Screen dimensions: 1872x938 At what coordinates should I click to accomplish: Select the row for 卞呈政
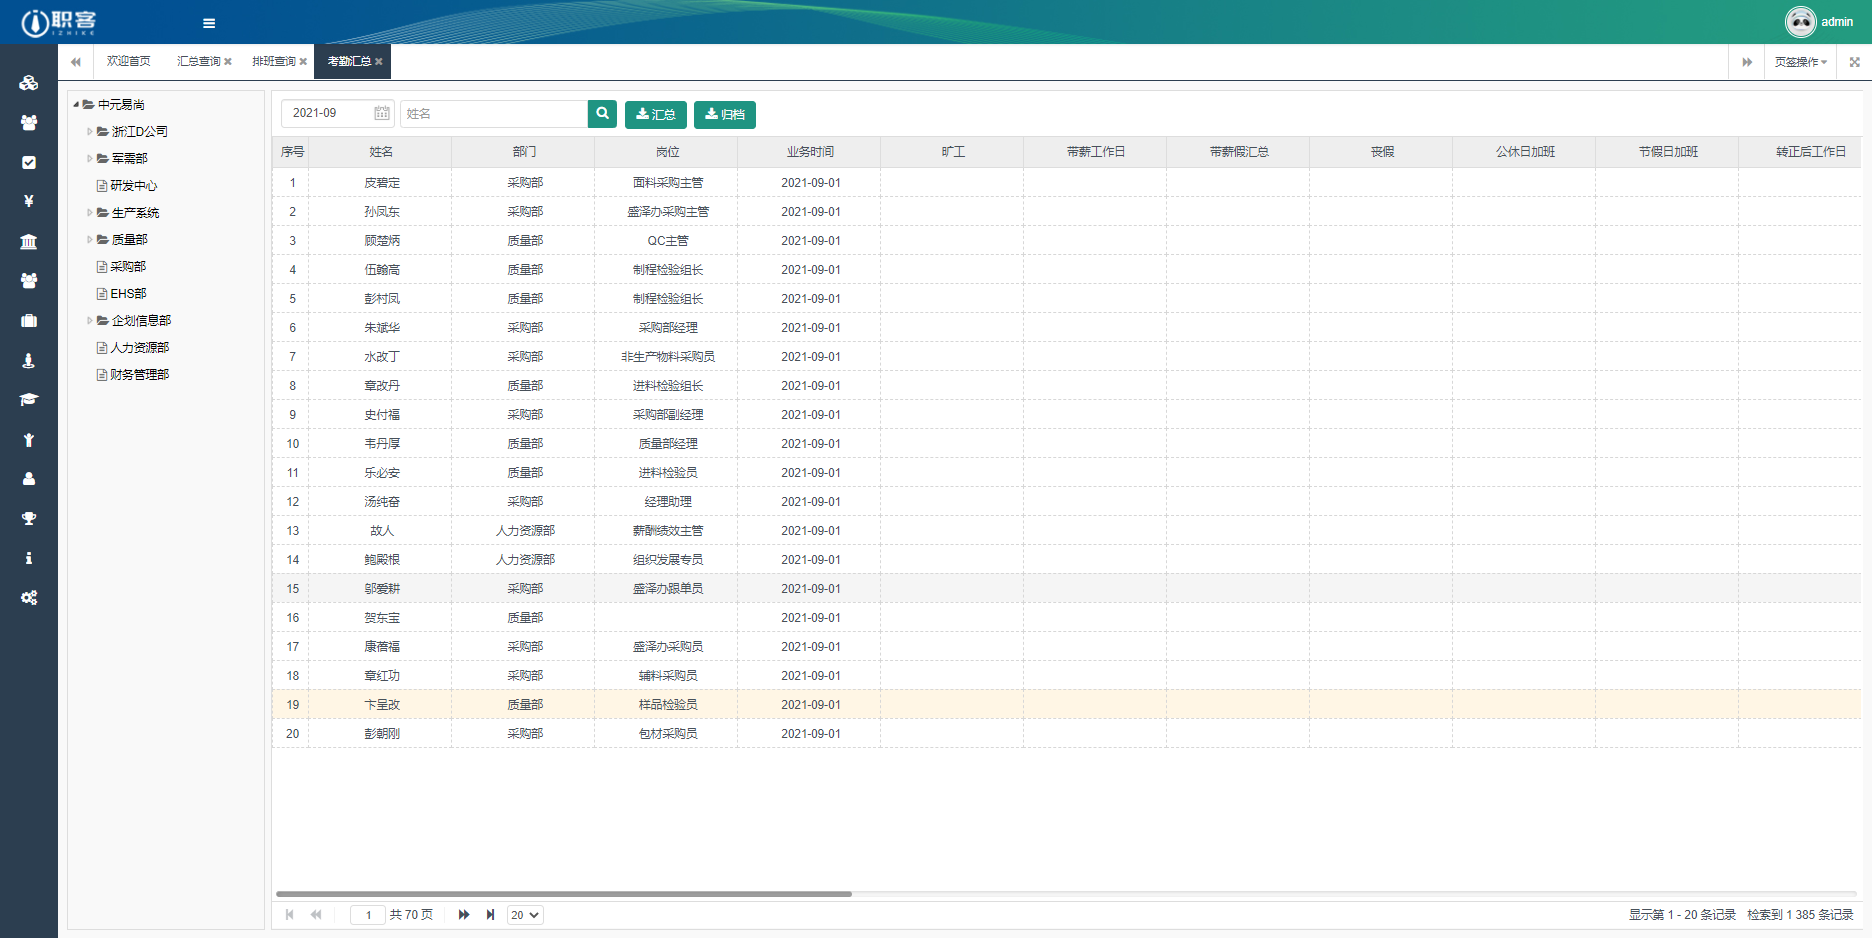(x=1066, y=705)
